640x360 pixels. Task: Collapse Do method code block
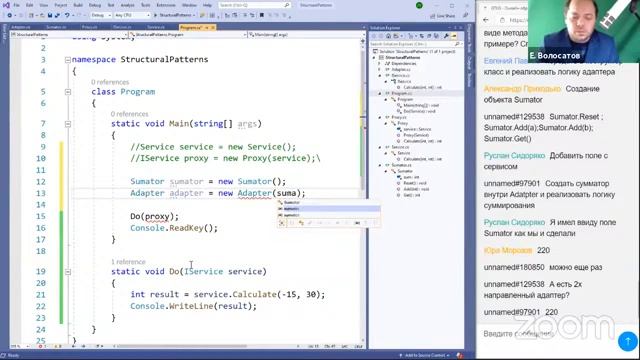pyautogui.click(x=68, y=272)
